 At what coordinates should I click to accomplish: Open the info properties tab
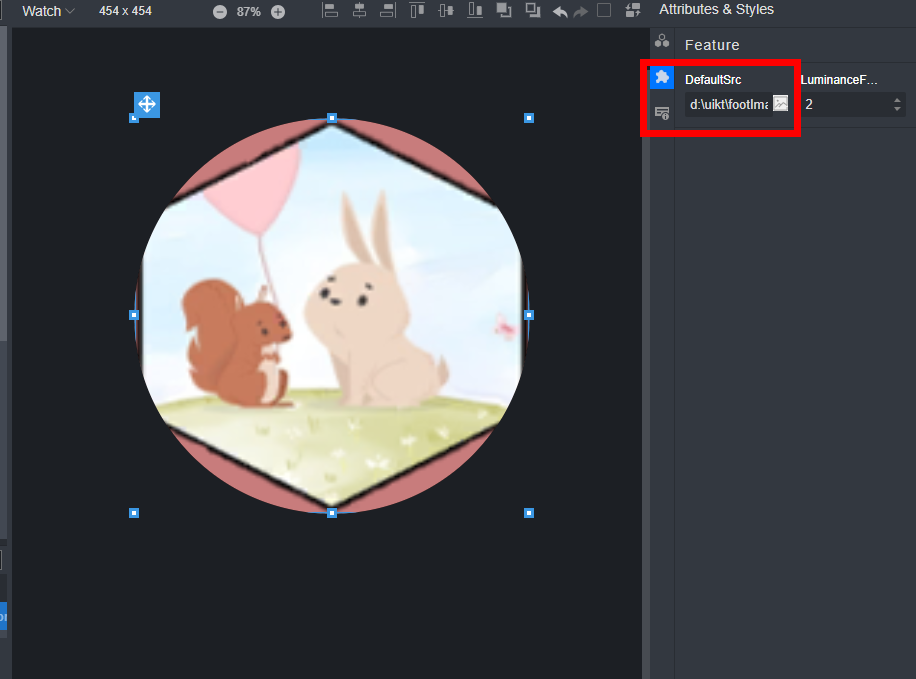pos(661,113)
